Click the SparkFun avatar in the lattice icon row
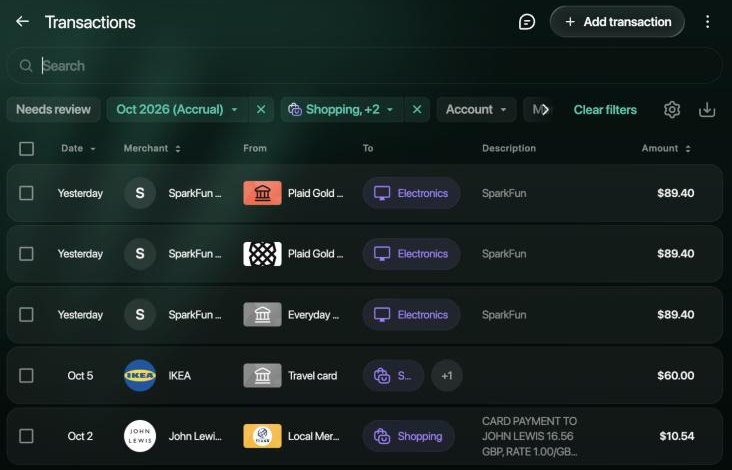 point(140,253)
